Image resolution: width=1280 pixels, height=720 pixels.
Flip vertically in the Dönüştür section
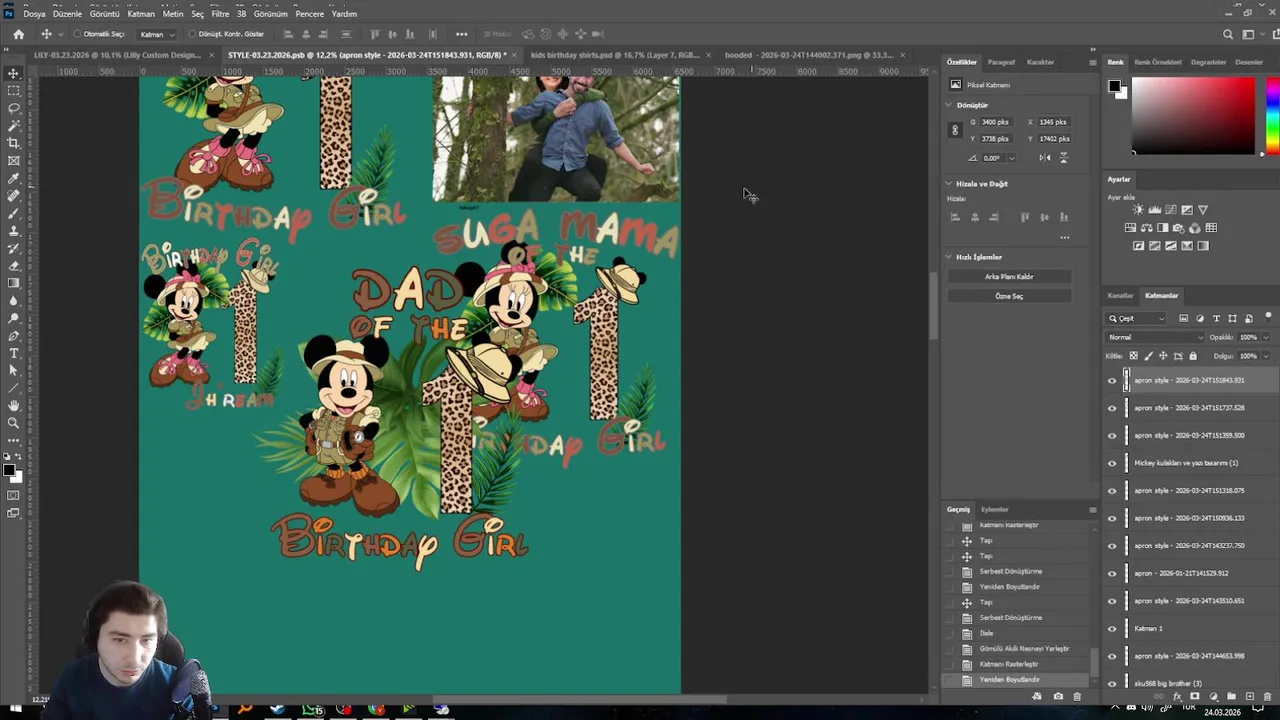[x=1063, y=158]
